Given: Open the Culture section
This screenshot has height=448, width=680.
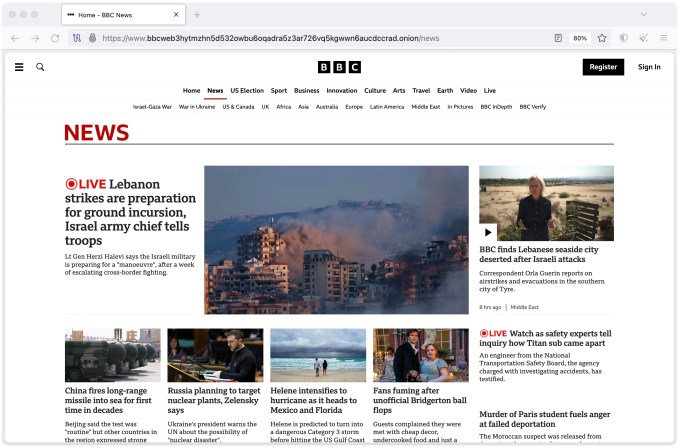Looking at the screenshot, I should point(375,91).
